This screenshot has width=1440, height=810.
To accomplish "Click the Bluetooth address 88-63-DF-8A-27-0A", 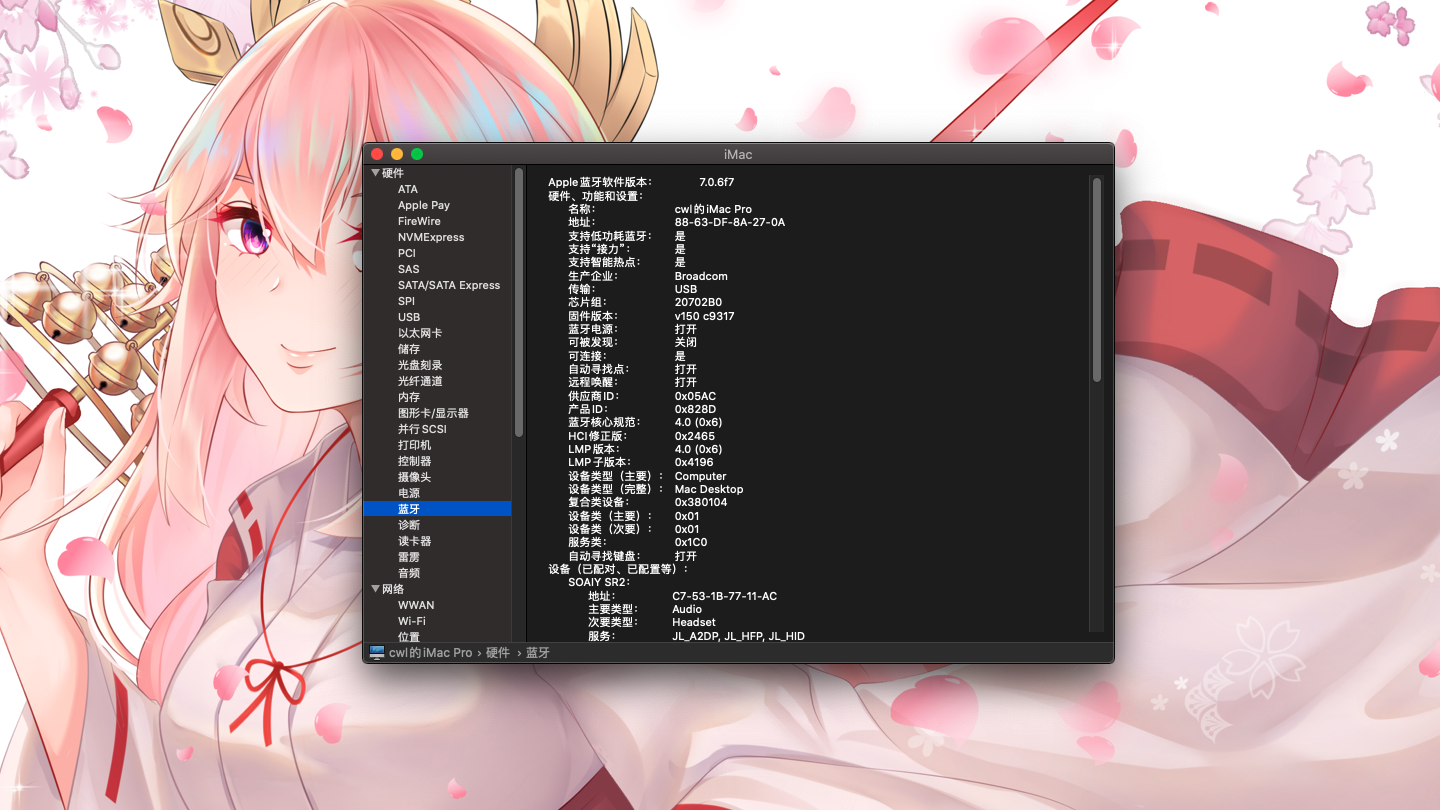I will click(x=730, y=222).
